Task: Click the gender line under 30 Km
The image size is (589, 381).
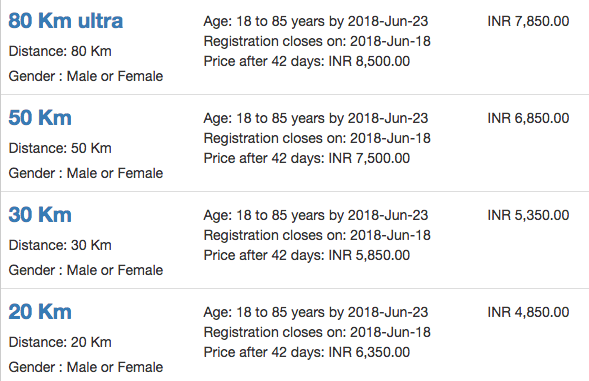Action: 86,270
